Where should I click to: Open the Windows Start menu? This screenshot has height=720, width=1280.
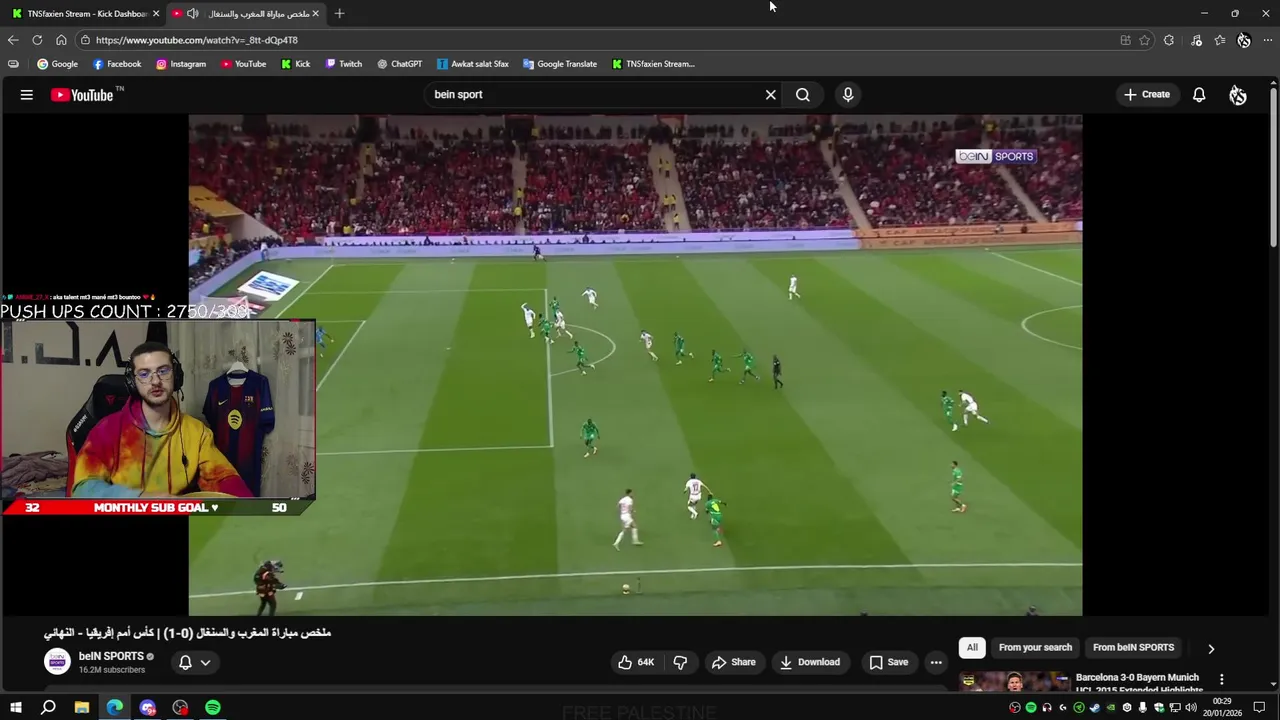[x=15, y=708]
